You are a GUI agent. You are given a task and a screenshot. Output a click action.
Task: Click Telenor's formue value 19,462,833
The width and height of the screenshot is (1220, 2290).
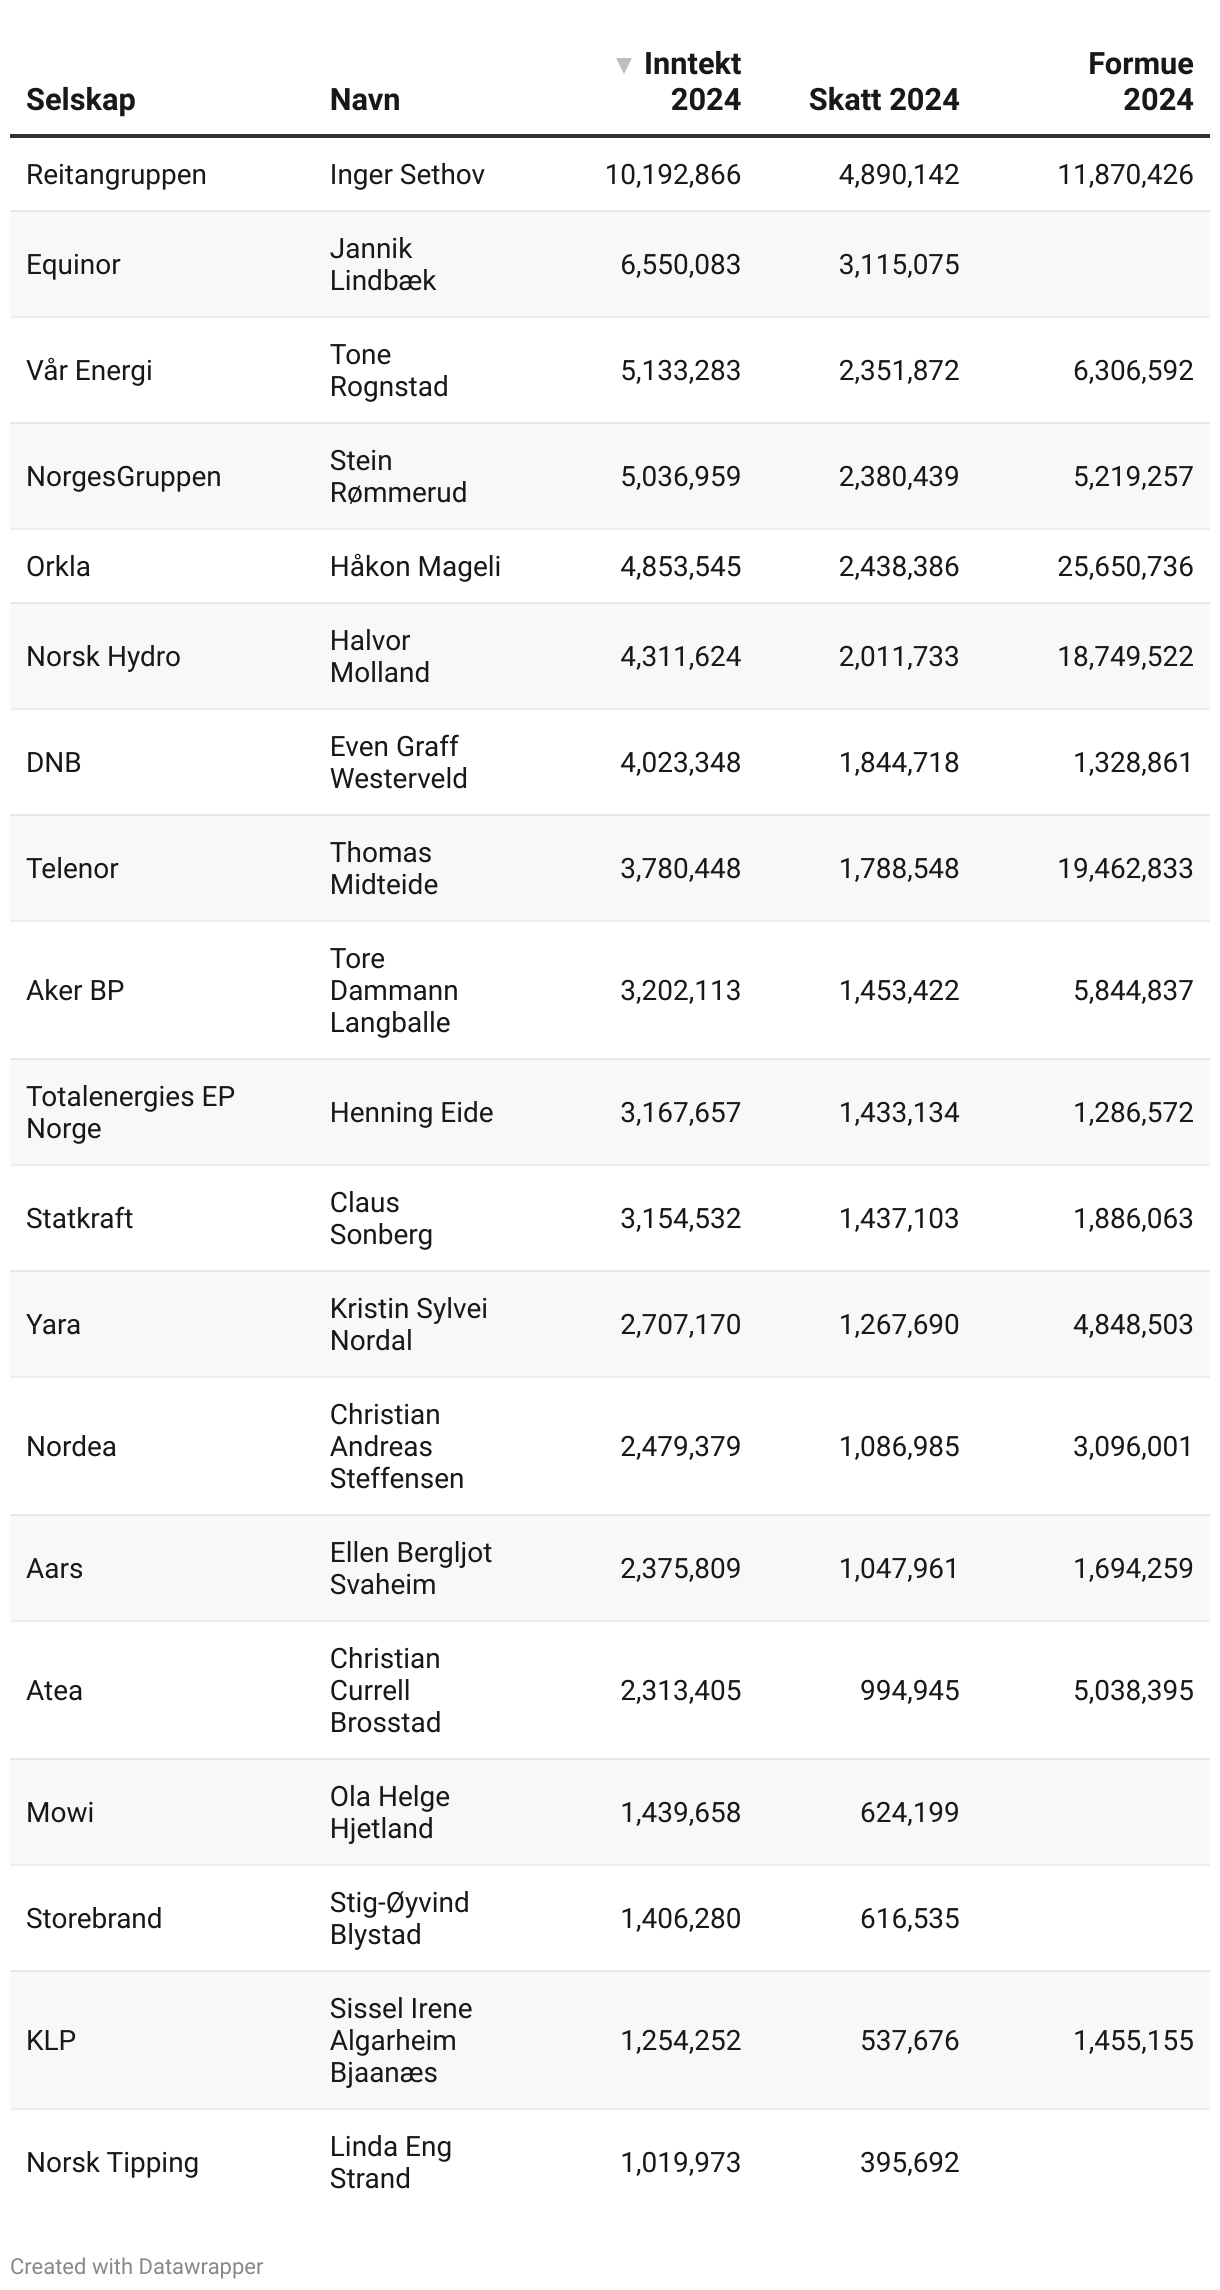[1125, 869]
